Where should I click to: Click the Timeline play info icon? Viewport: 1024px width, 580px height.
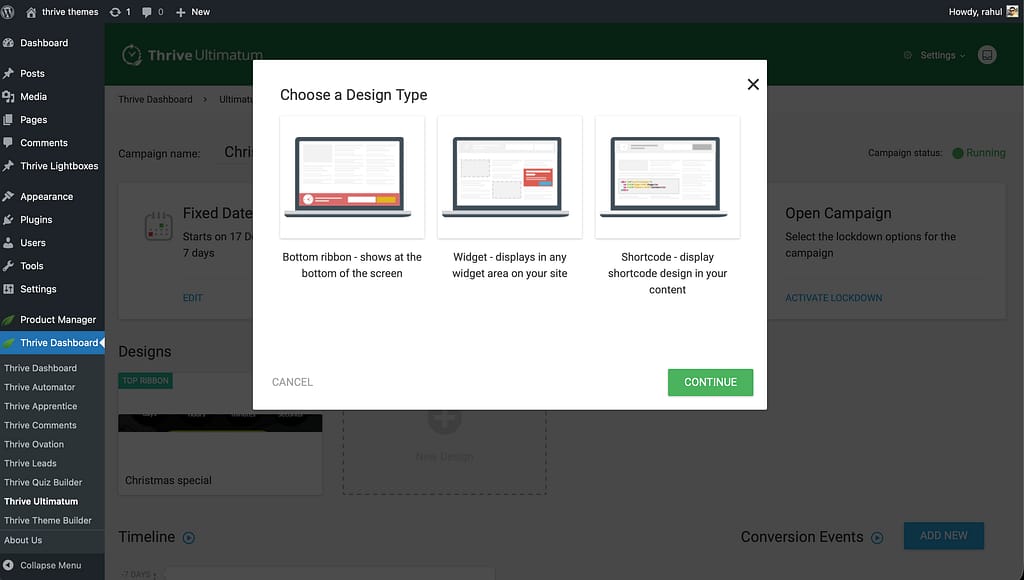click(188, 538)
